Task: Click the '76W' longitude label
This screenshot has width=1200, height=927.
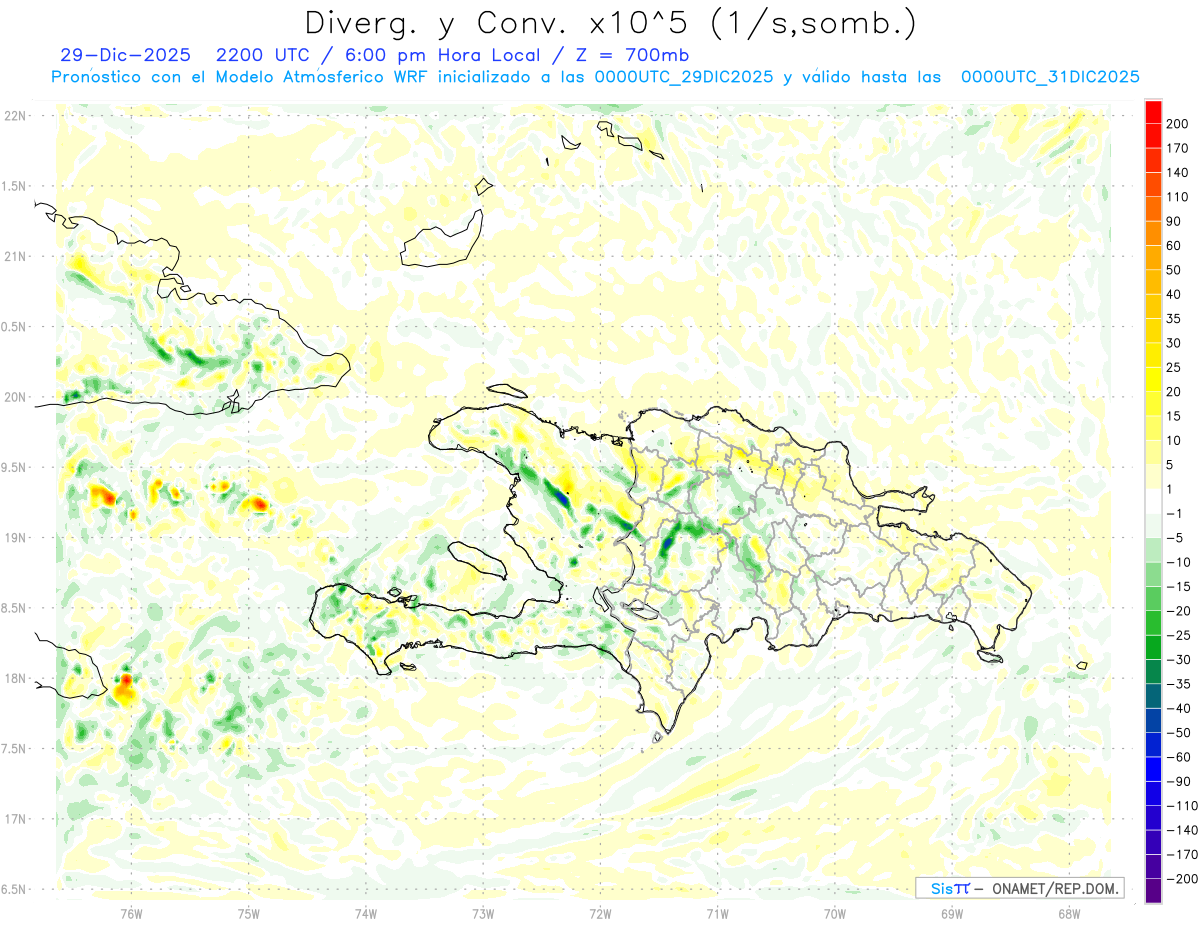Action: coord(131,913)
